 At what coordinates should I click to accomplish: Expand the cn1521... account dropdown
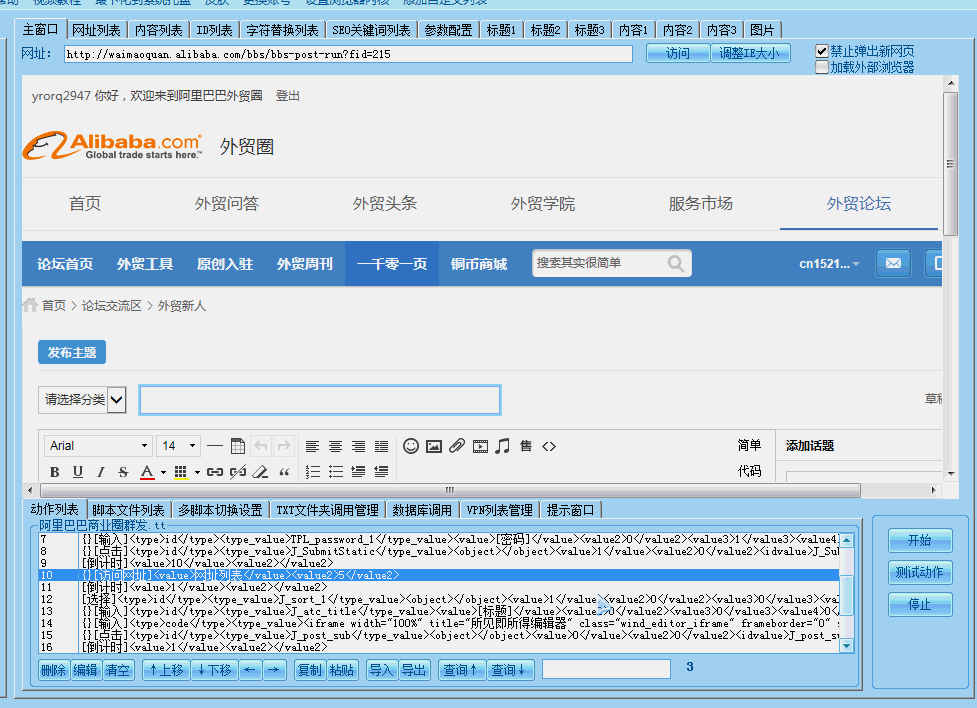[829, 264]
